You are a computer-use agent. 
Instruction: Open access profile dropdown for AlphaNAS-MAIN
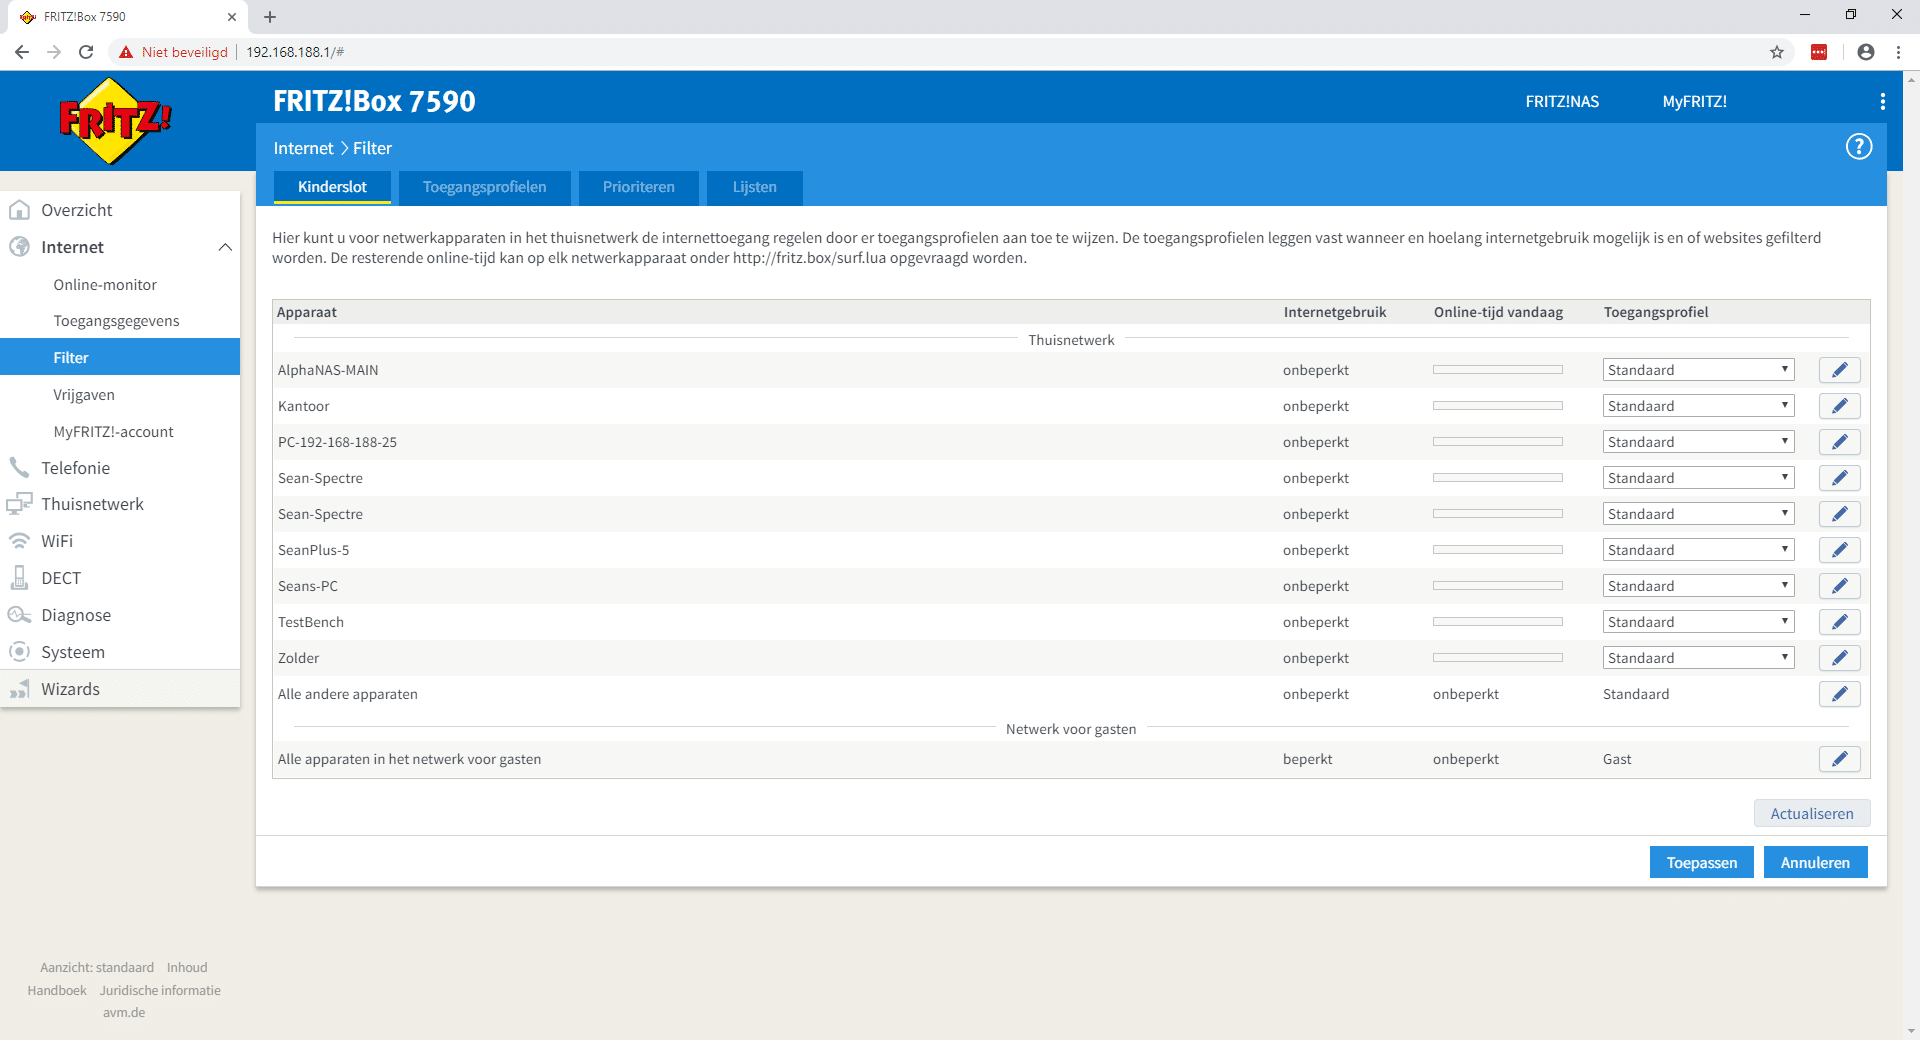[x=1698, y=370]
